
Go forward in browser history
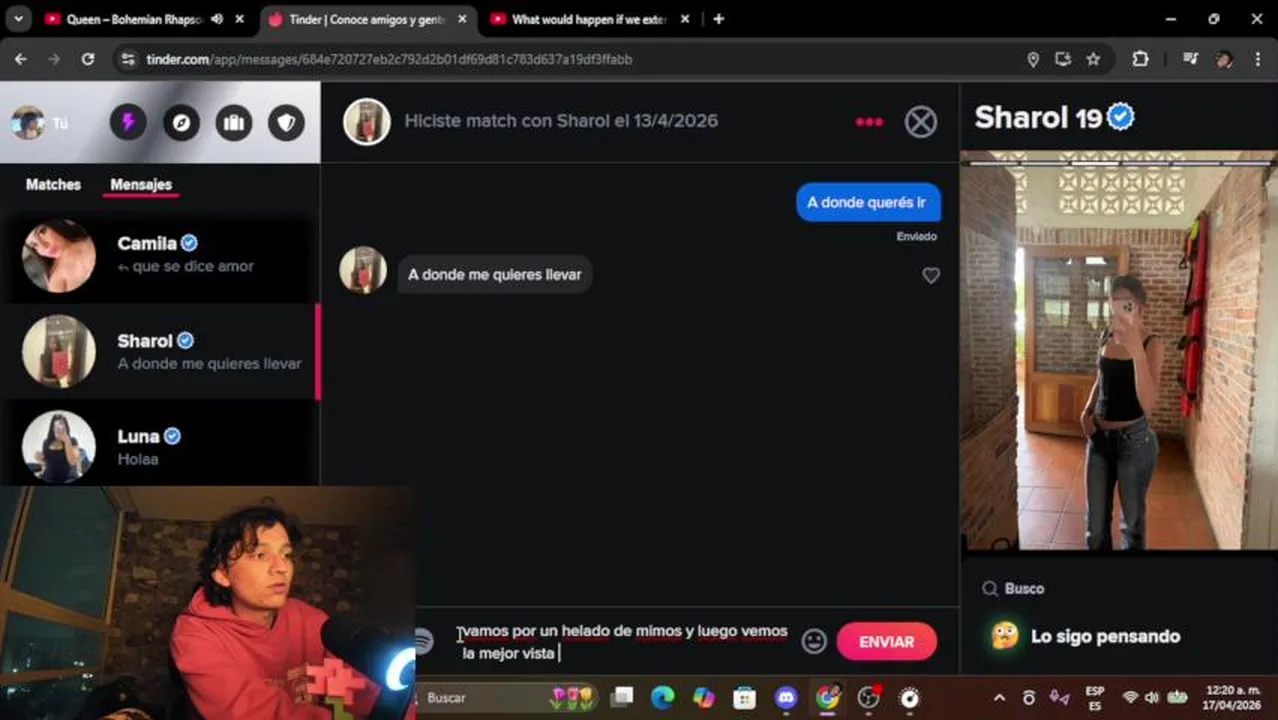click(54, 59)
